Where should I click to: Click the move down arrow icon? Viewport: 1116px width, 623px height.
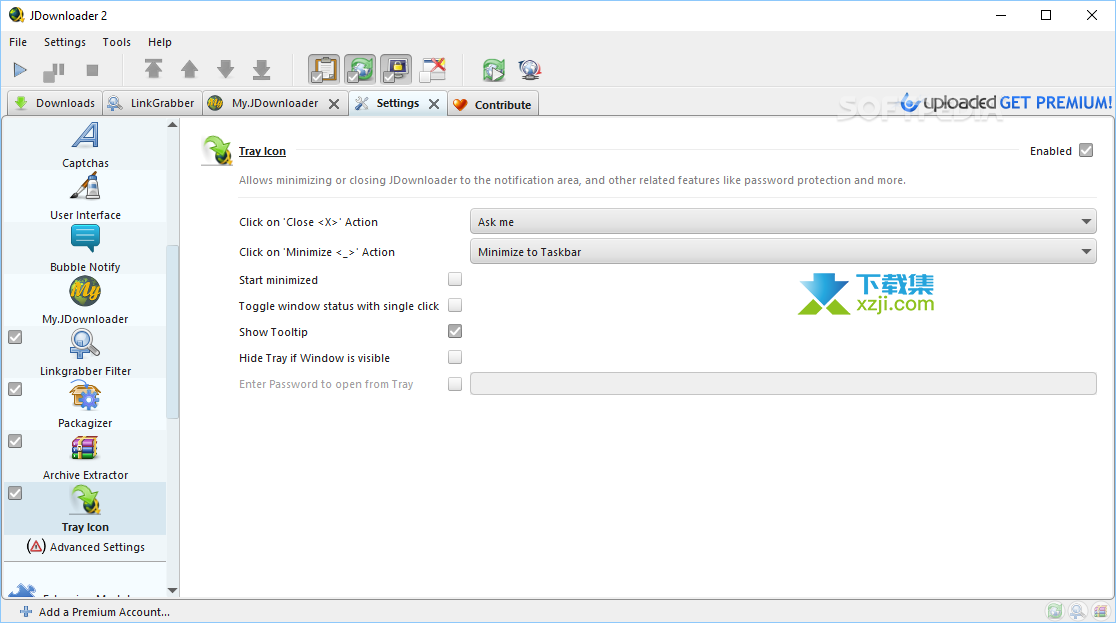226,69
